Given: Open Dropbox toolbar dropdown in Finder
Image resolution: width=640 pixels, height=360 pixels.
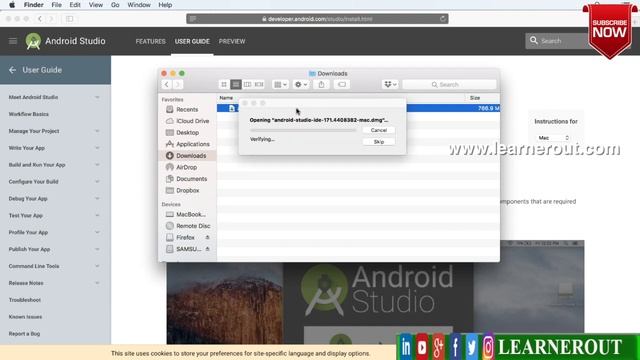Looking at the screenshot, I should tap(390, 84).
